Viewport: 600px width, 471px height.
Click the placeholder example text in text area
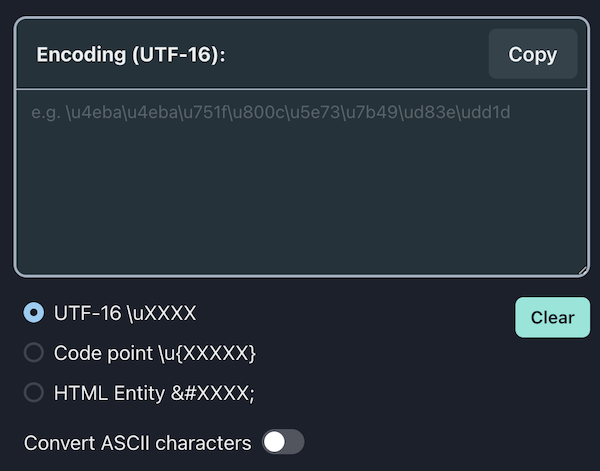tap(271, 112)
